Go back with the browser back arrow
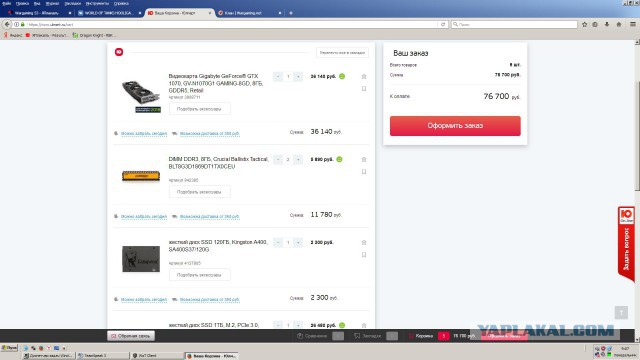 click(x=7, y=24)
